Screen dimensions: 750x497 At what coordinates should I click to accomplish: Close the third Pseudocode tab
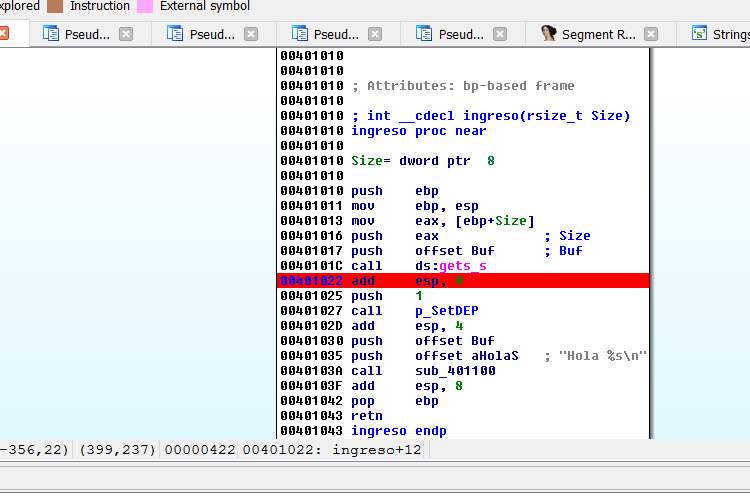coord(375,34)
